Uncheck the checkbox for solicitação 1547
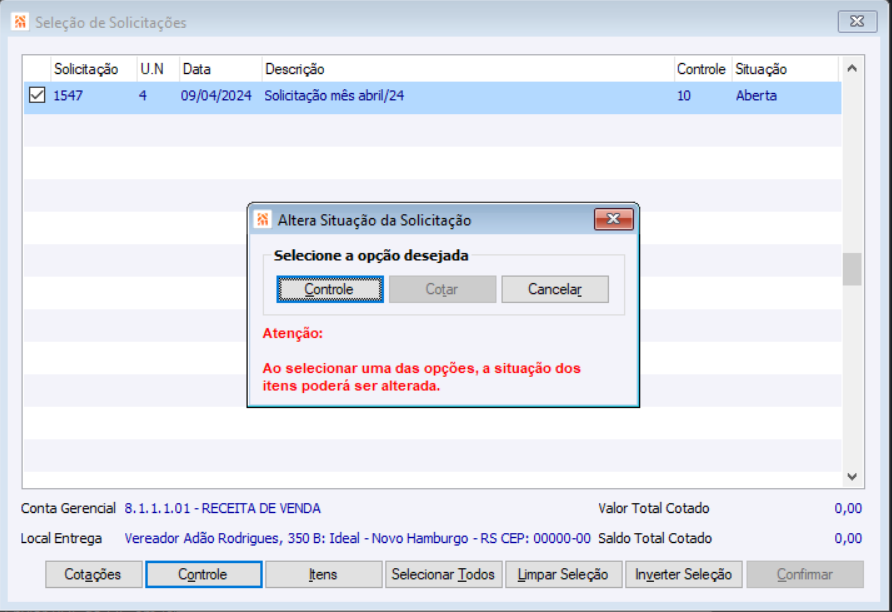The image size is (892, 612). 37,95
